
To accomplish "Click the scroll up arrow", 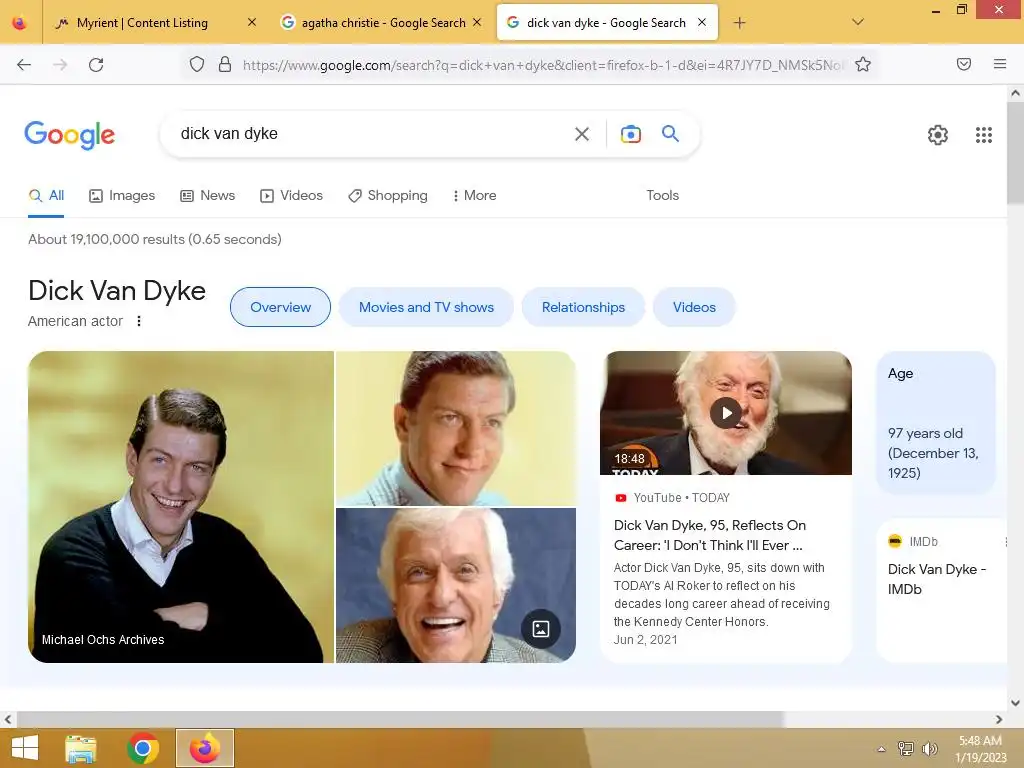I will (x=1015, y=93).
